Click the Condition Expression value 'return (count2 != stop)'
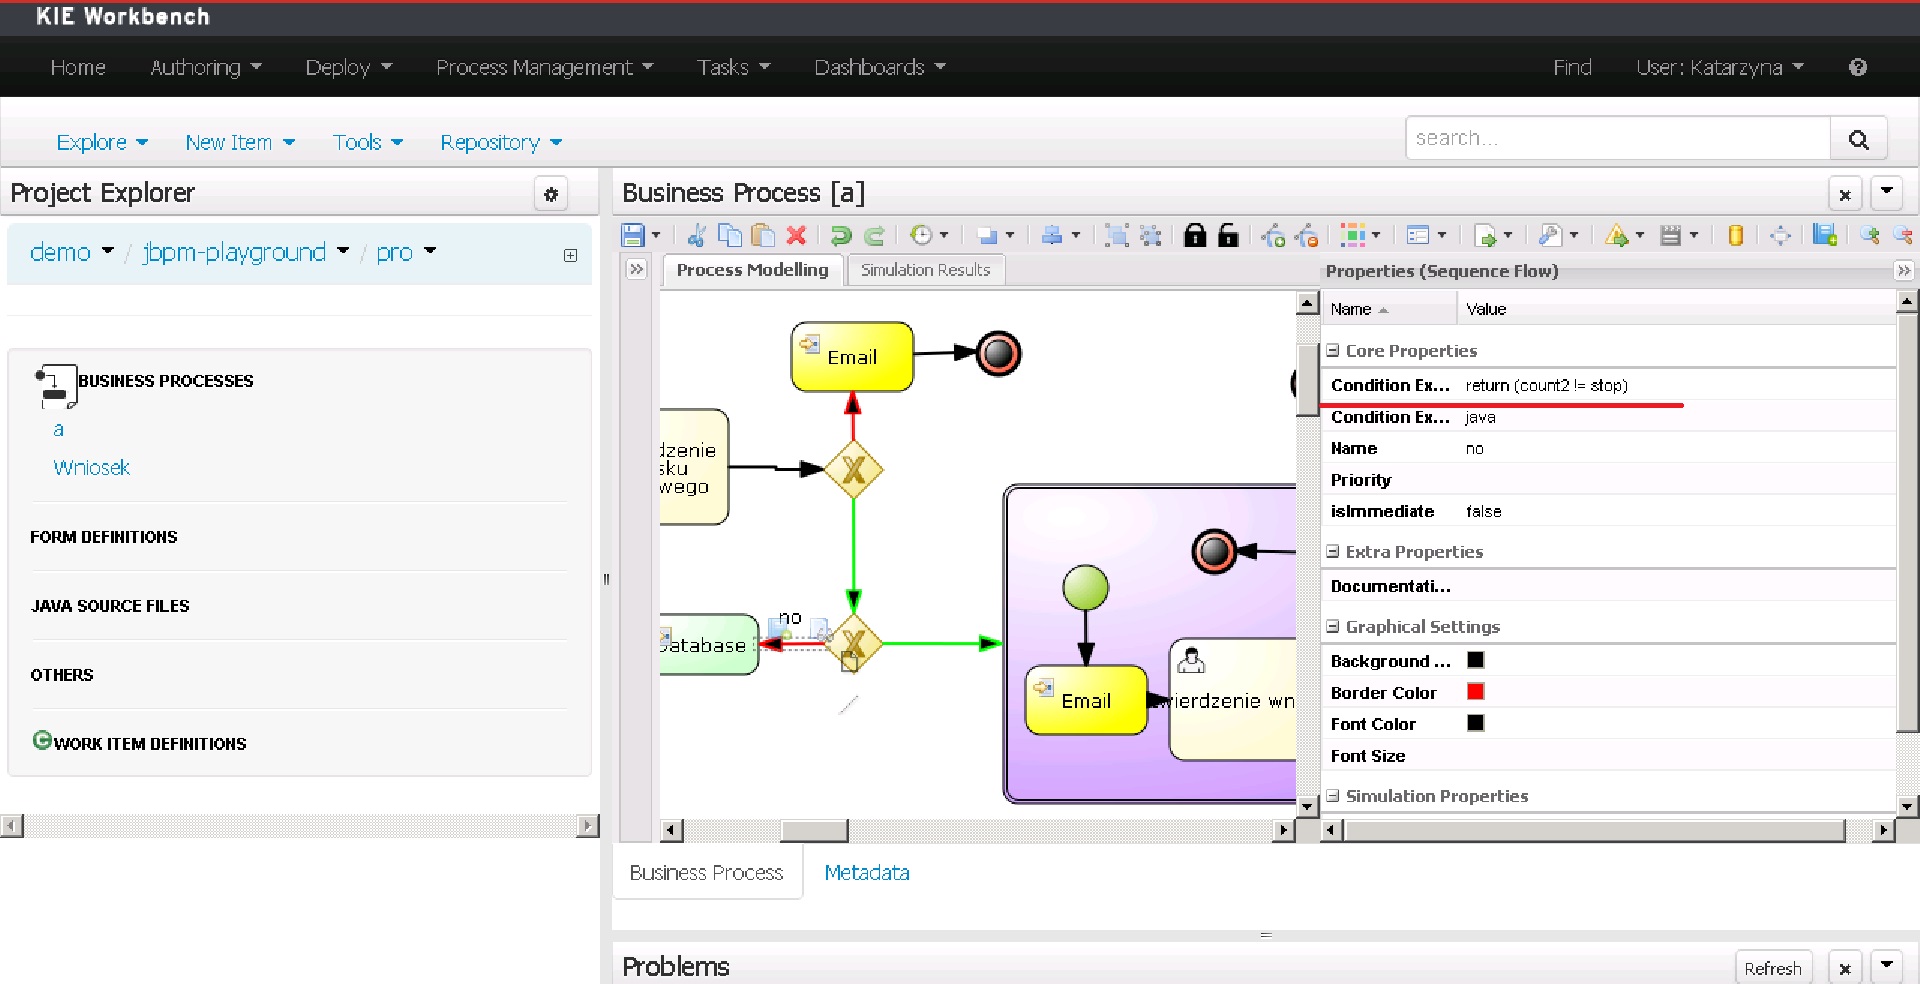Image resolution: width=1920 pixels, height=984 pixels. 1546,385
